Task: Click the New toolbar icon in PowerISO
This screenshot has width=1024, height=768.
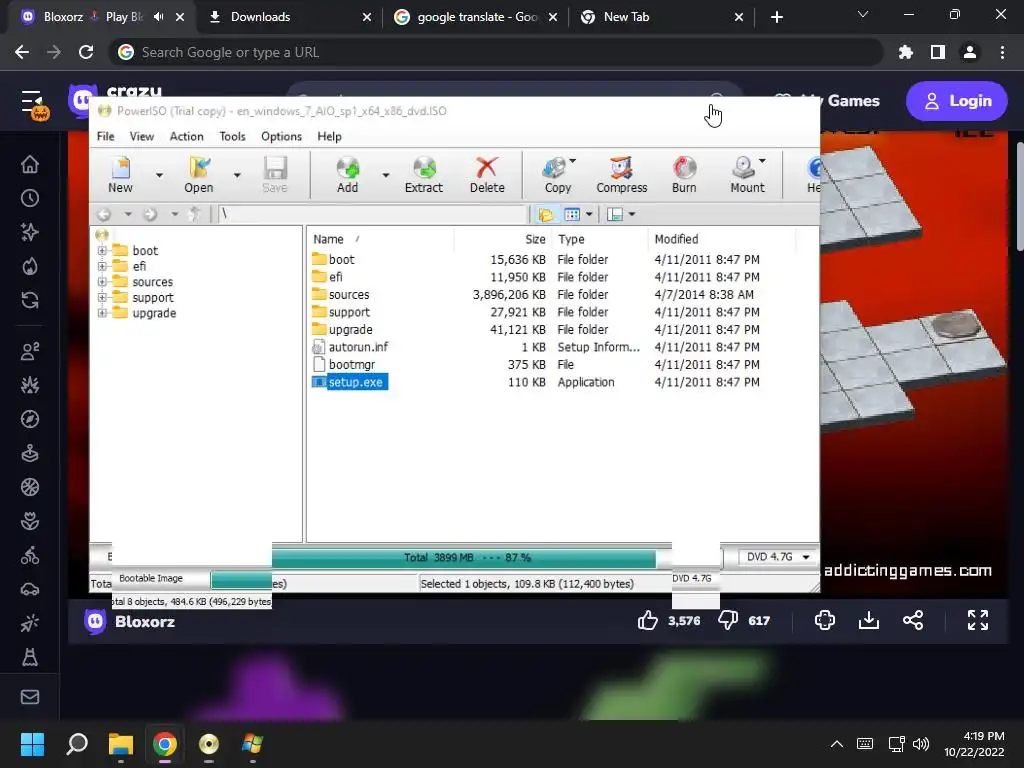Action: (x=121, y=175)
